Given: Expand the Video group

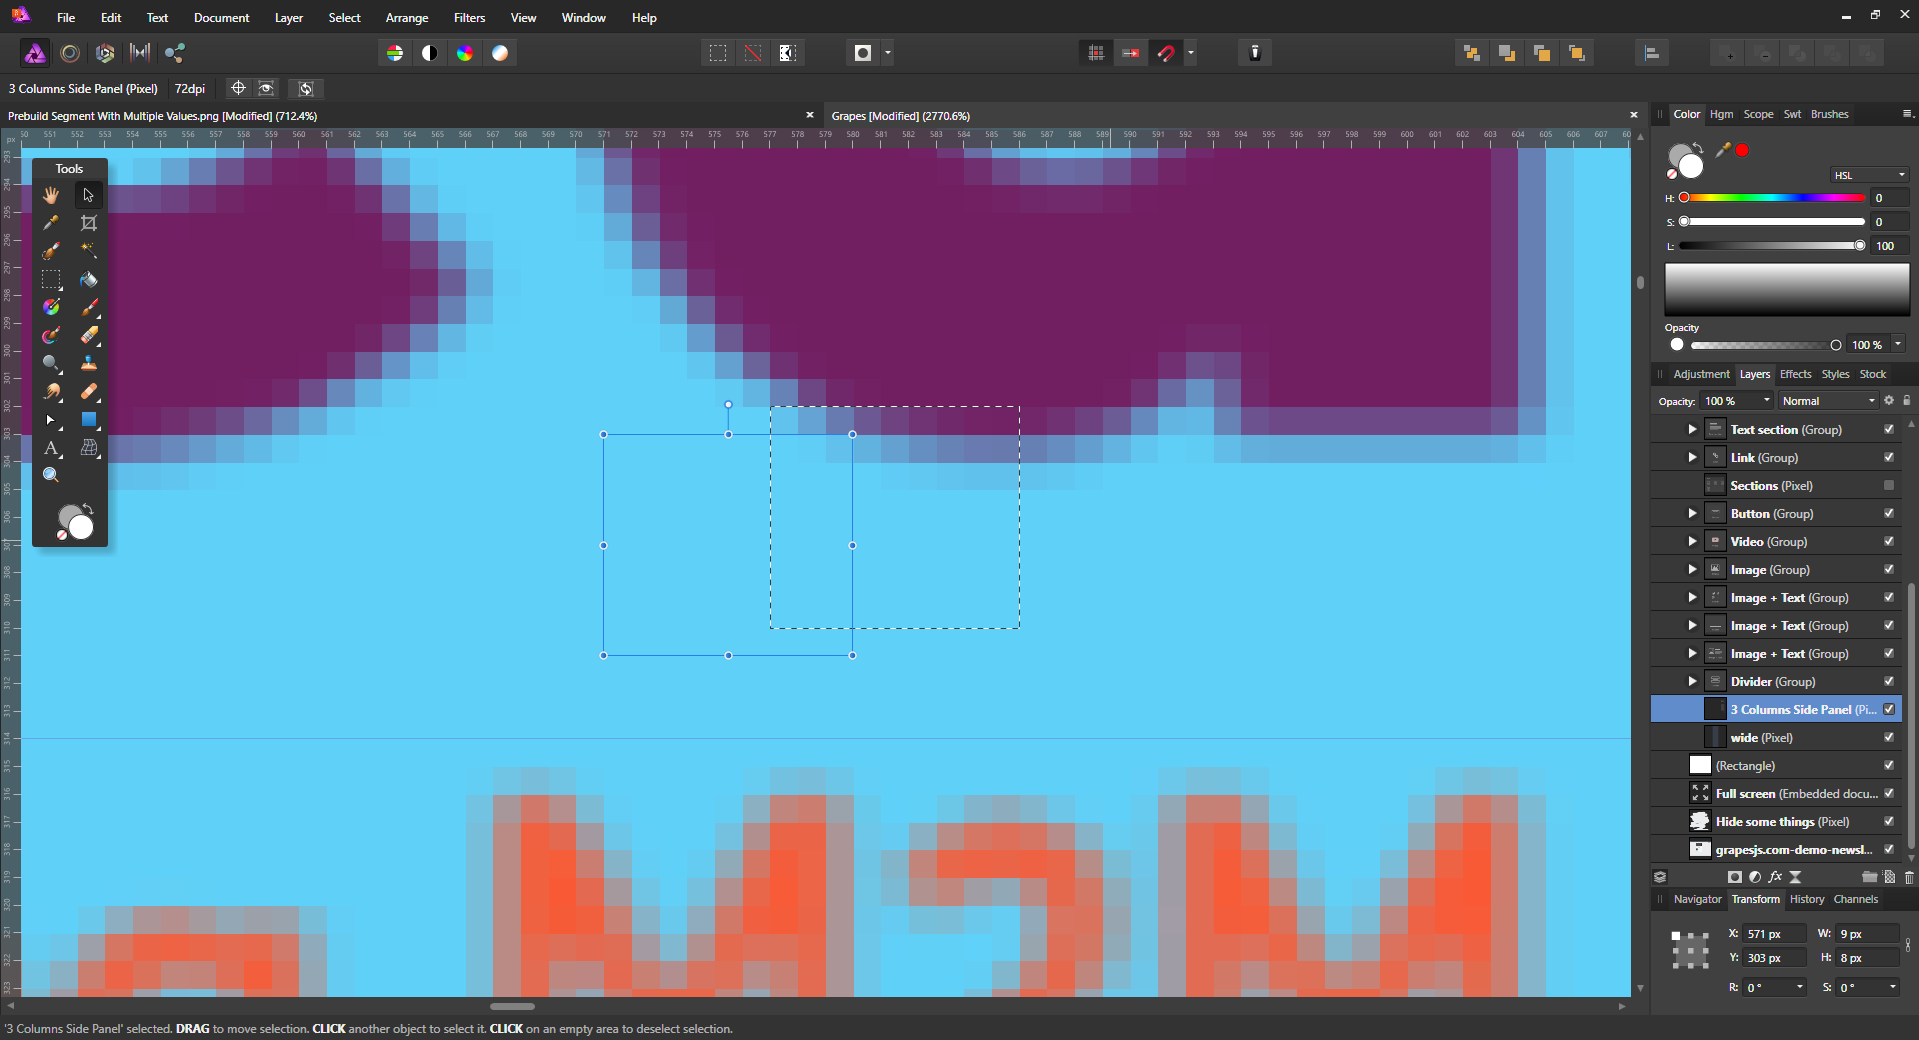Looking at the screenshot, I should pos(1692,541).
